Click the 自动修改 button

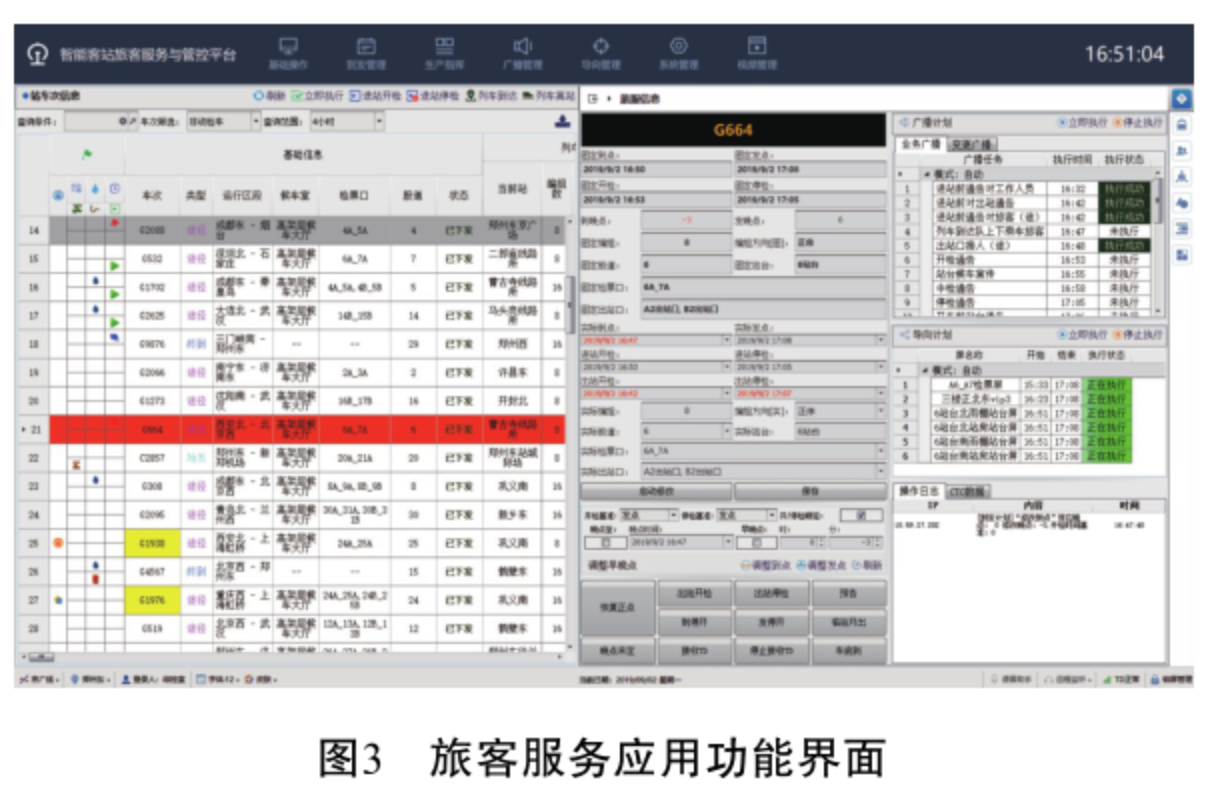tap(655, 492)
